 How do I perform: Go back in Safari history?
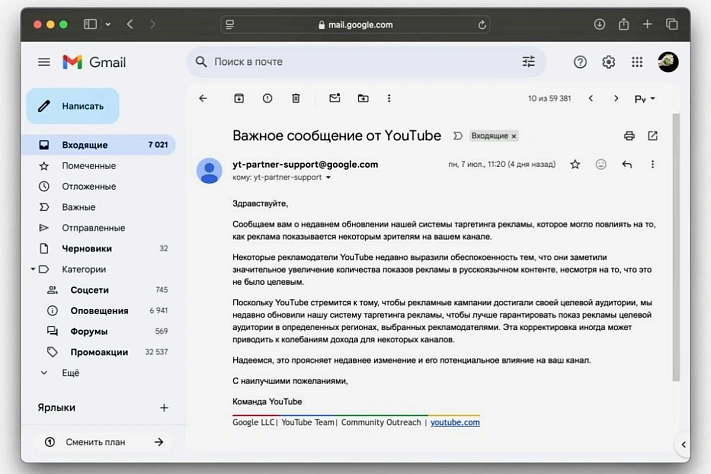click(x=130, y=24)
